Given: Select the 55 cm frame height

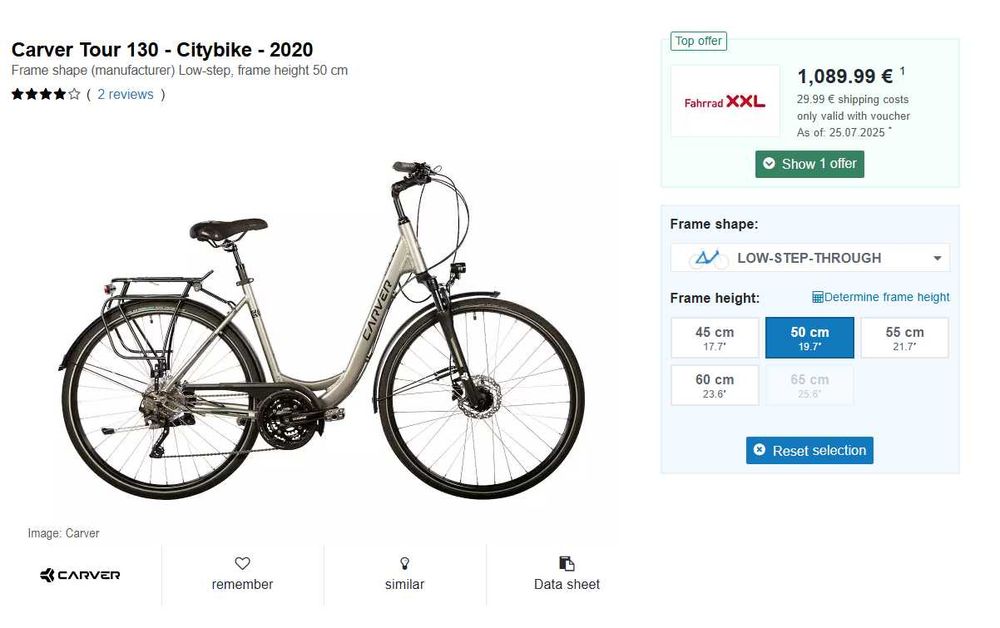Looking at the screenshot, I should tap(904, 338).
